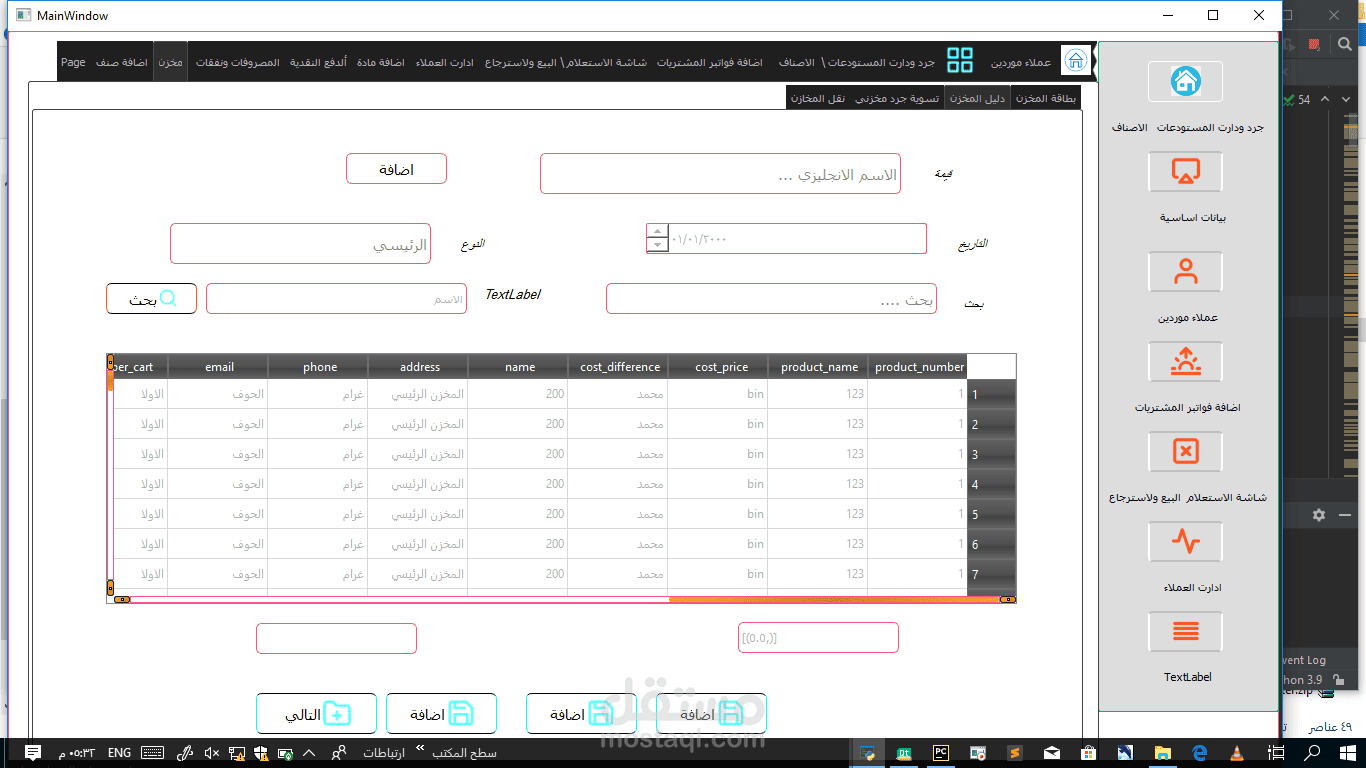1366x768 pixels.
Task: Switch to اضافة فواتير المشتريات top tab
Action: coord(710,62)
